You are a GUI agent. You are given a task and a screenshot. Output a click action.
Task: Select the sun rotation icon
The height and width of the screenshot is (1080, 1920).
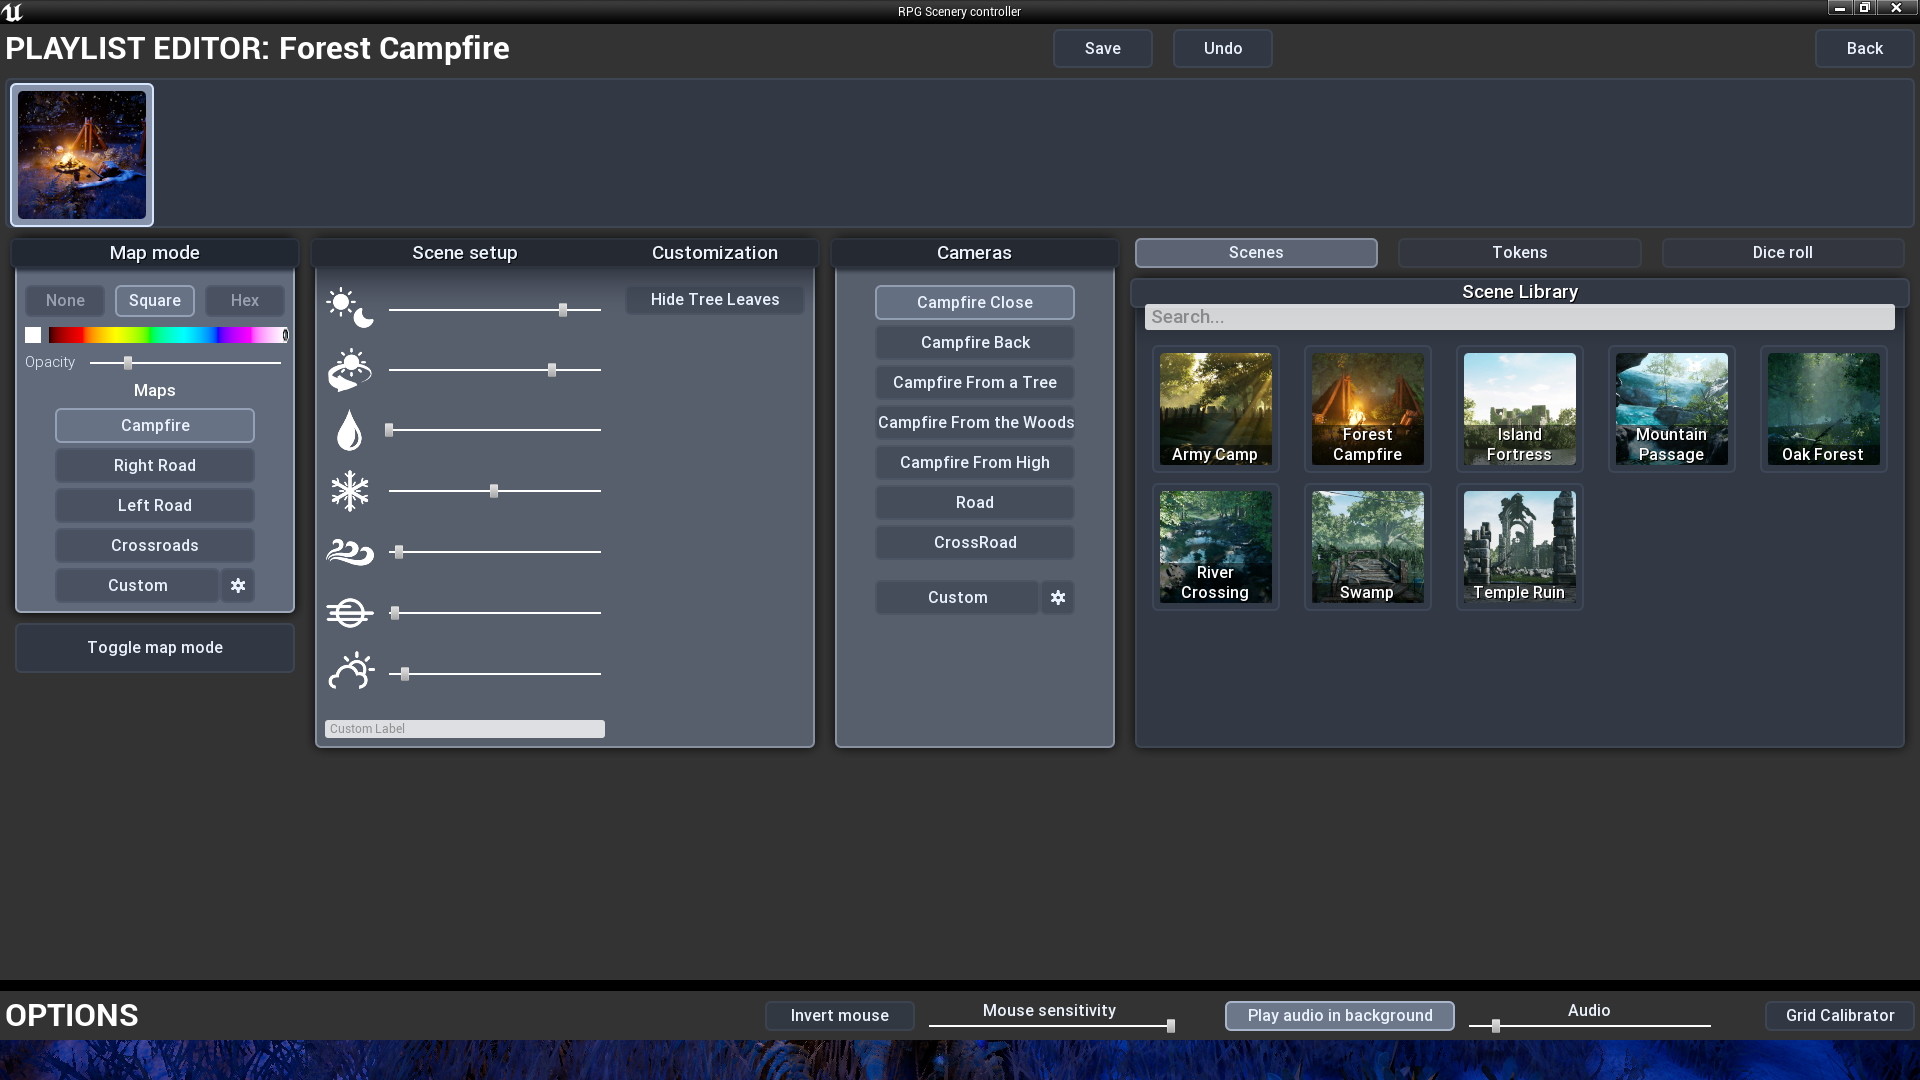coord(350,369)
